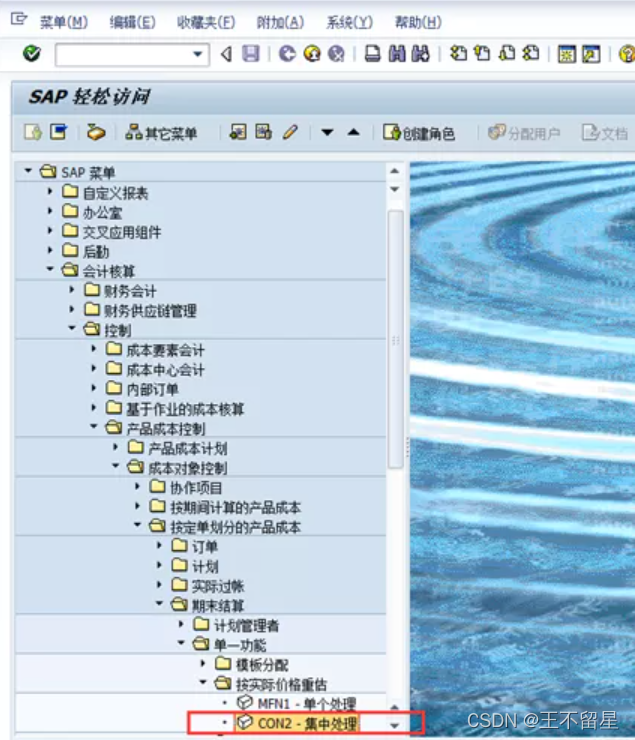Click the Next Page icon

(x=507, y=54)
